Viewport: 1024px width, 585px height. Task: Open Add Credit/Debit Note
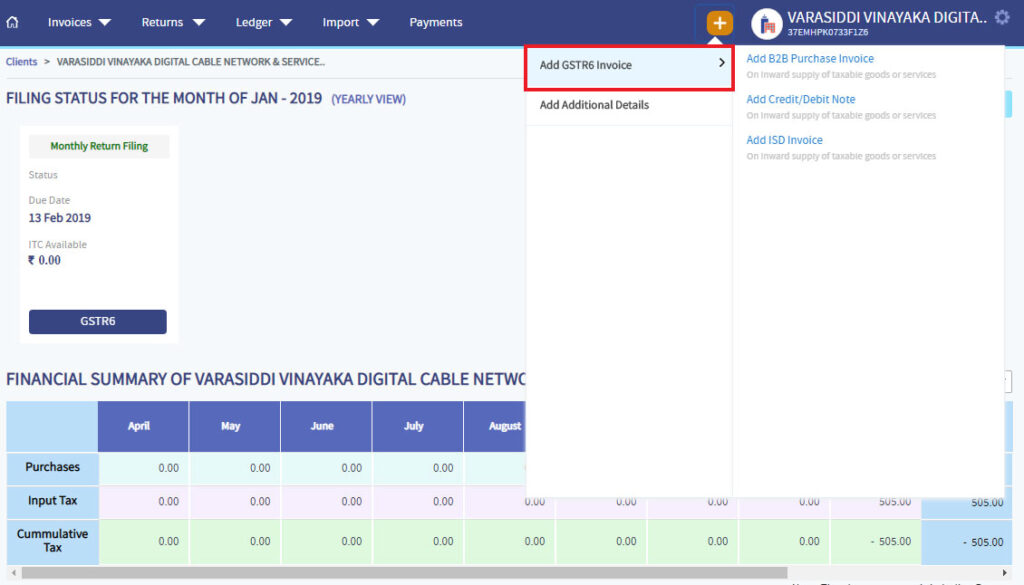pos(802,98)
